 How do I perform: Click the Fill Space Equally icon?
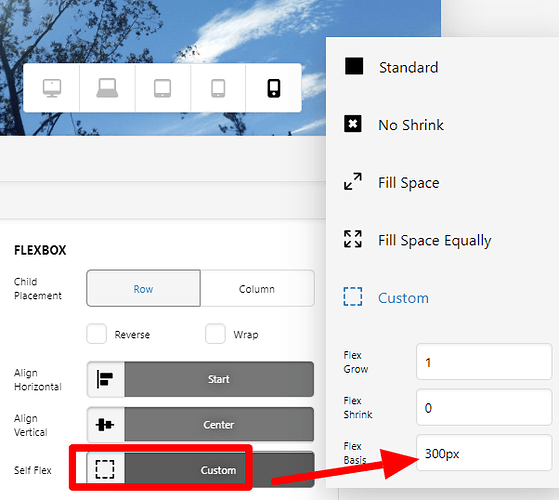coord(353,239)
